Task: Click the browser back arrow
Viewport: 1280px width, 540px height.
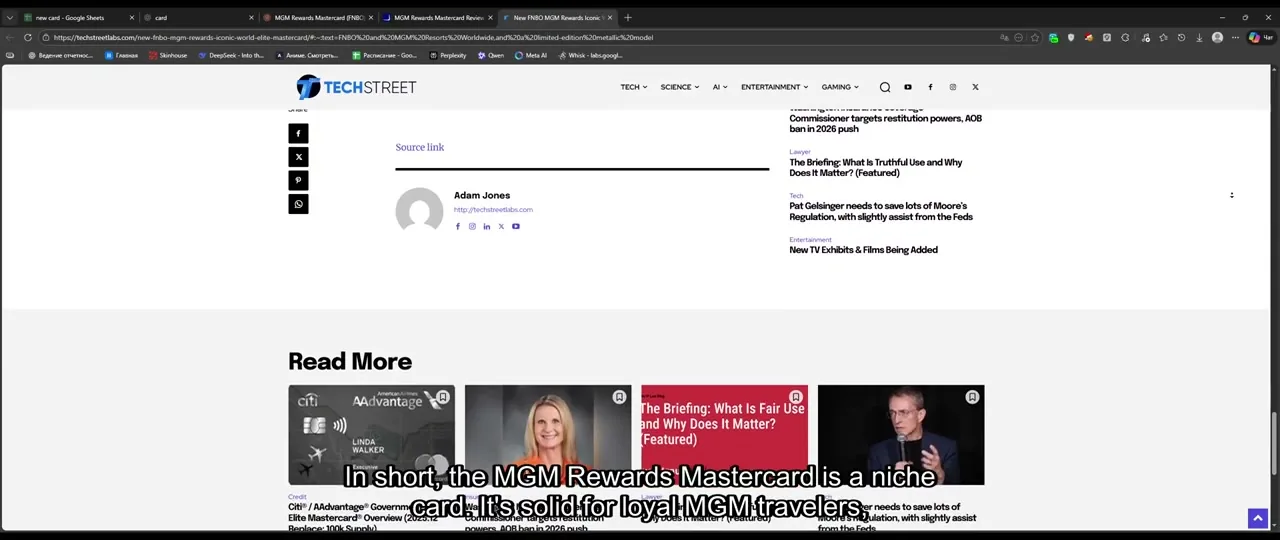Action: click(x=10, y=37)
